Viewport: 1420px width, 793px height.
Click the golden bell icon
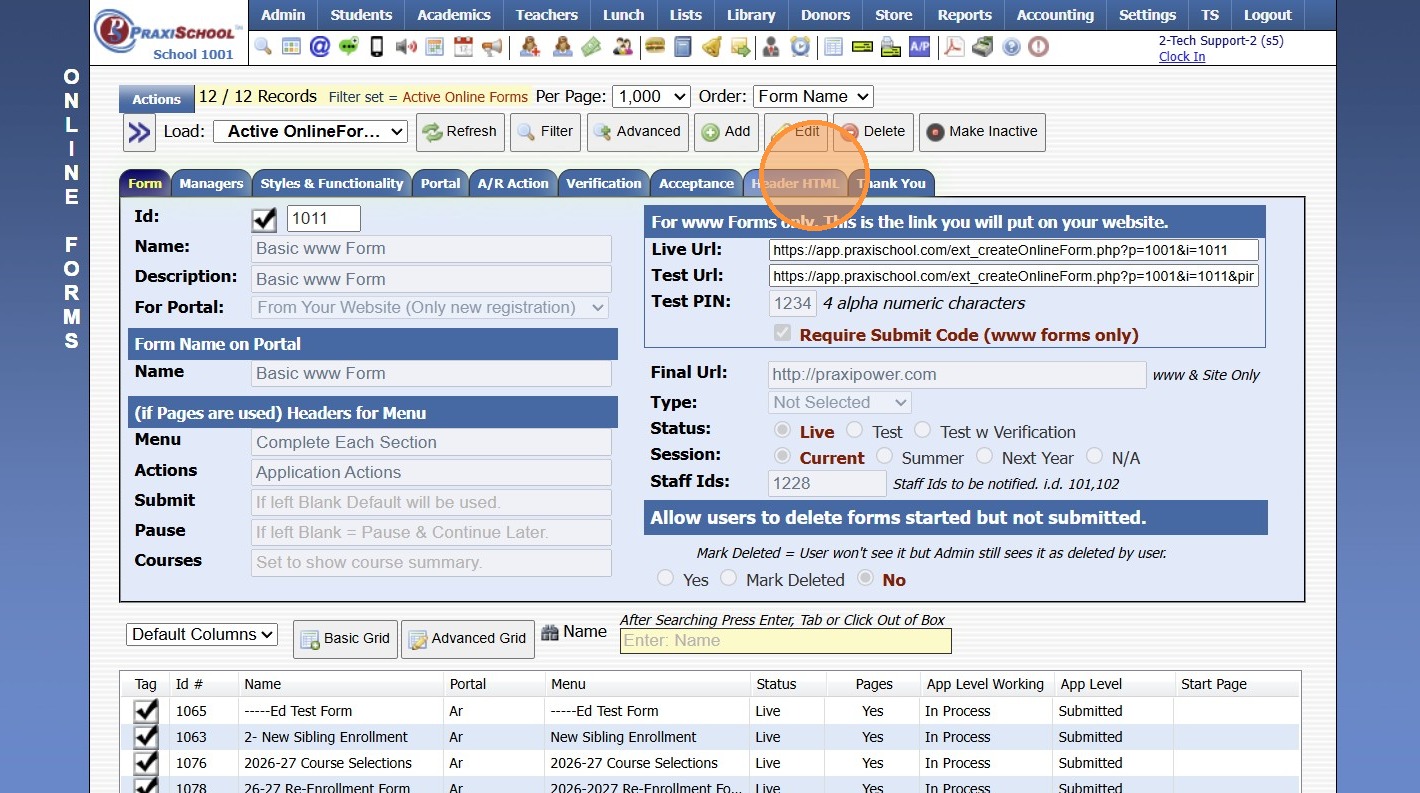tap(712, 46)
